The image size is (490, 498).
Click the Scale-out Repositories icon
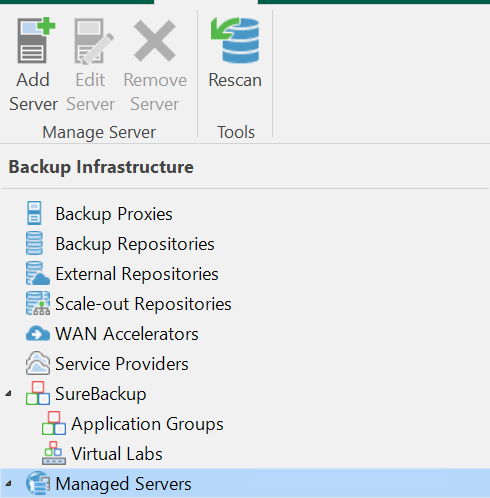[x=38, y=303]
